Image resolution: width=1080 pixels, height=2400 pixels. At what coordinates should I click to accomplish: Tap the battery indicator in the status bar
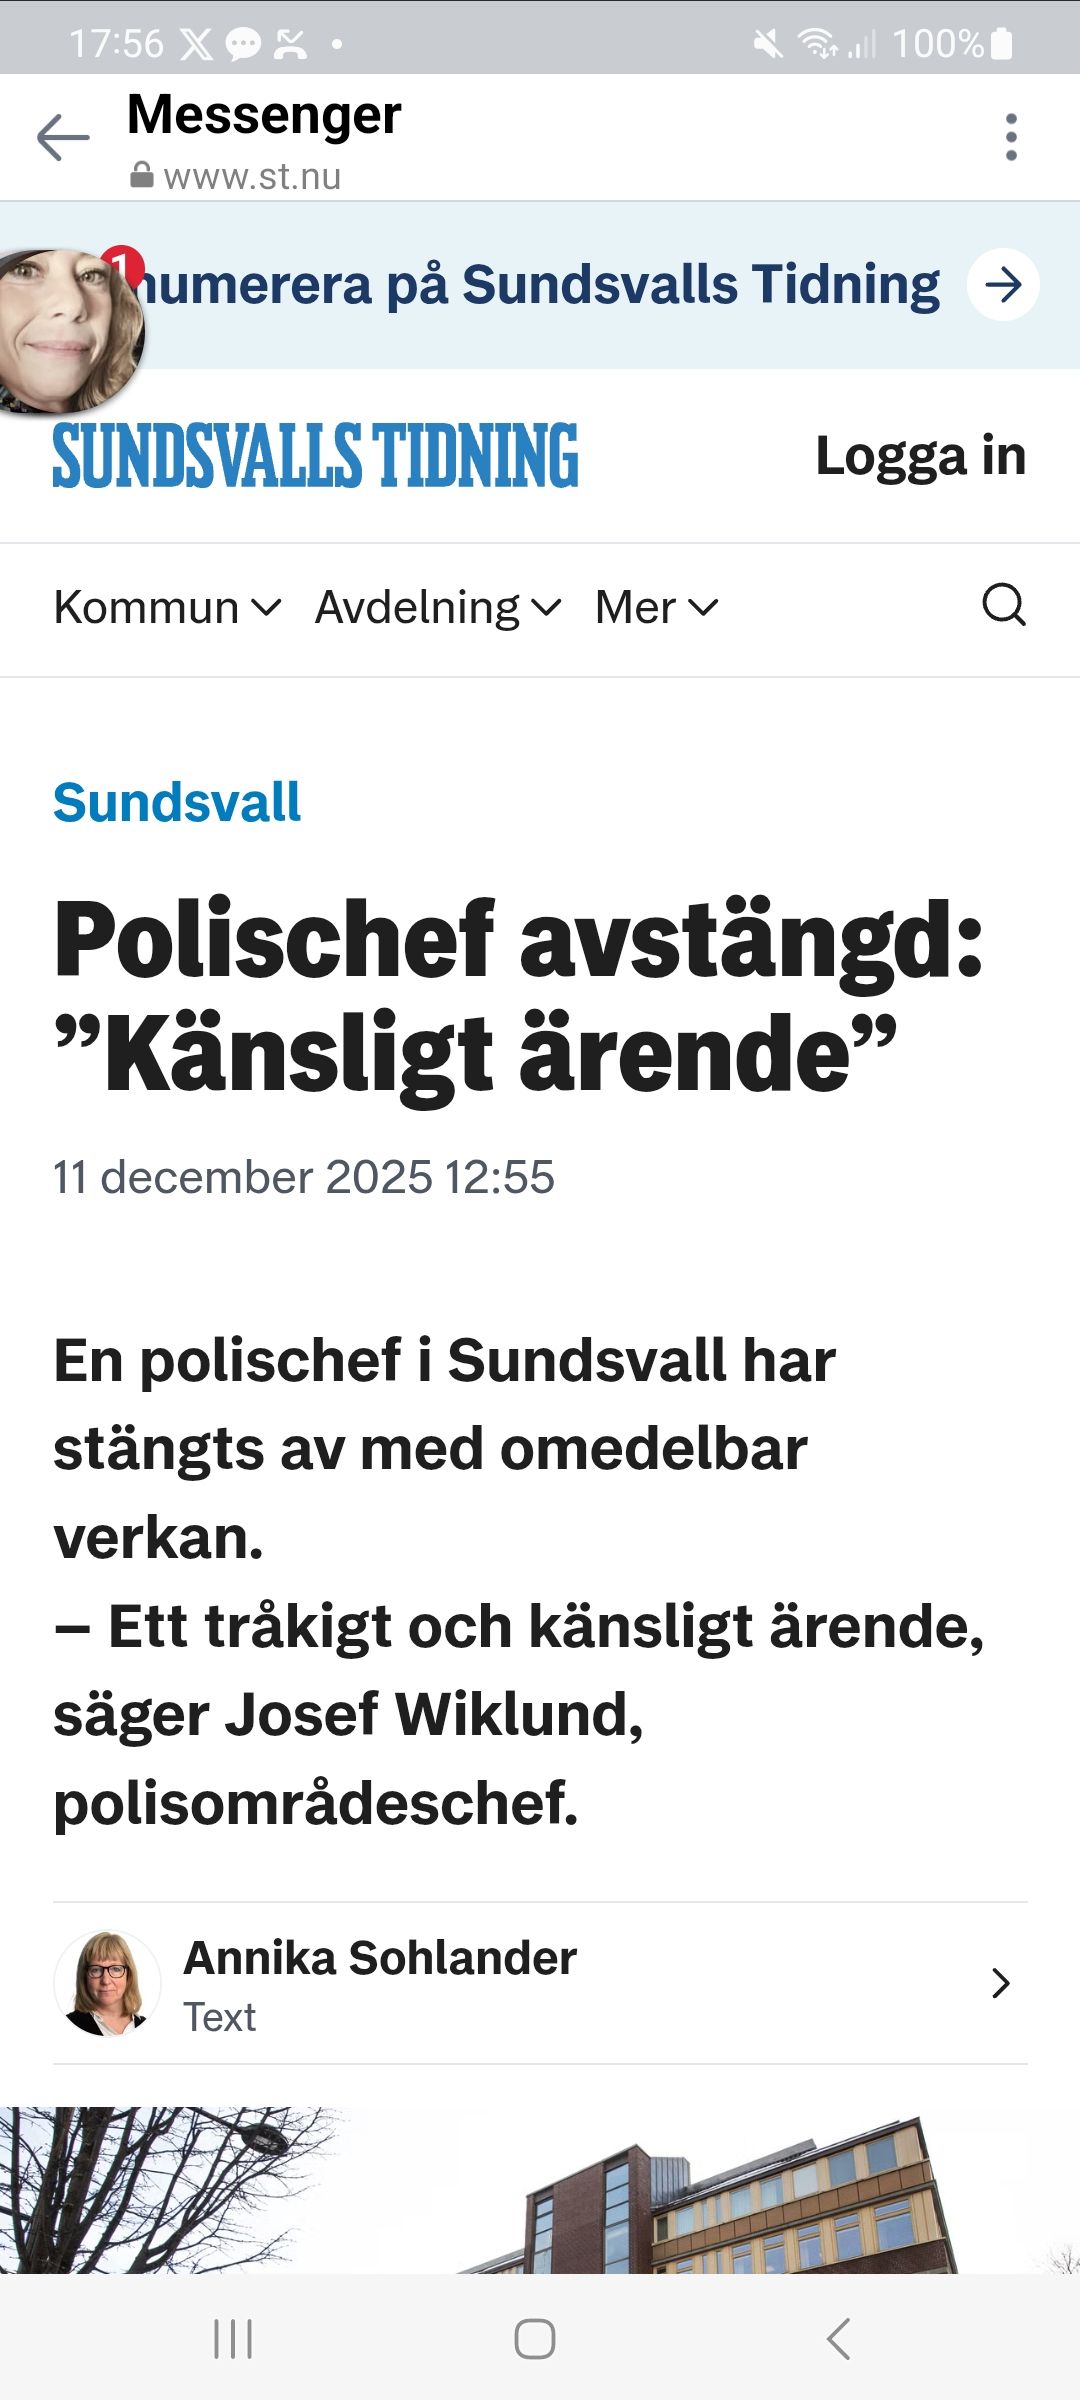click(x=1000, y=42)
